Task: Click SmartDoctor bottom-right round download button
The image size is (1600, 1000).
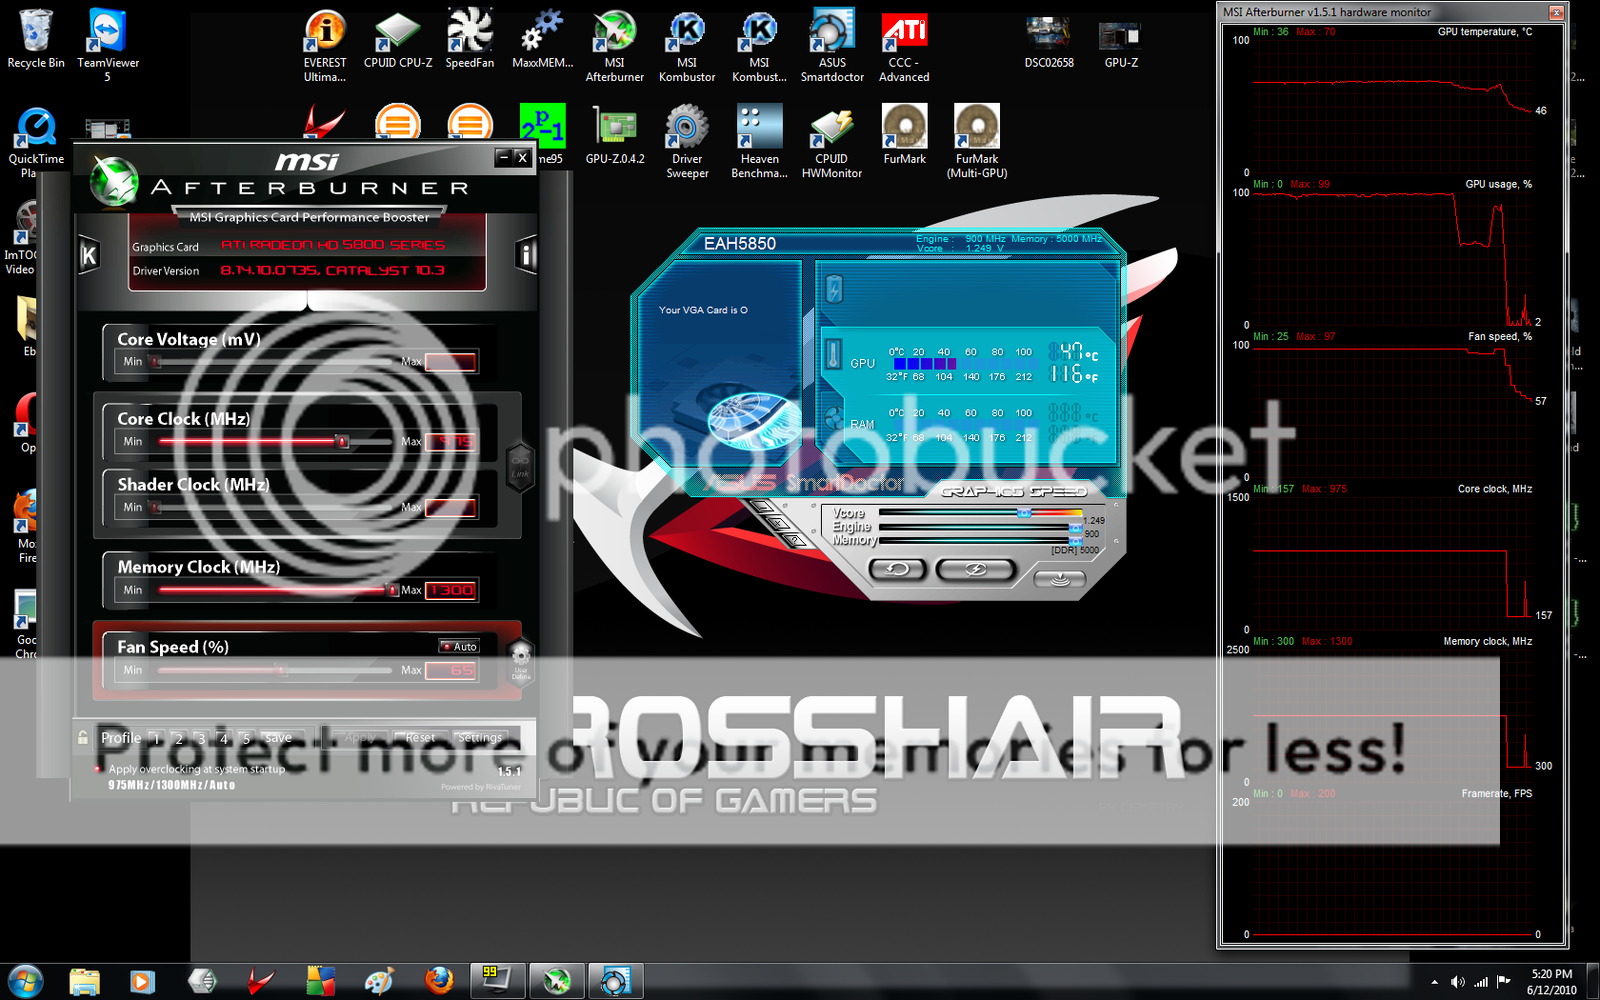Action: point(1060,579)
